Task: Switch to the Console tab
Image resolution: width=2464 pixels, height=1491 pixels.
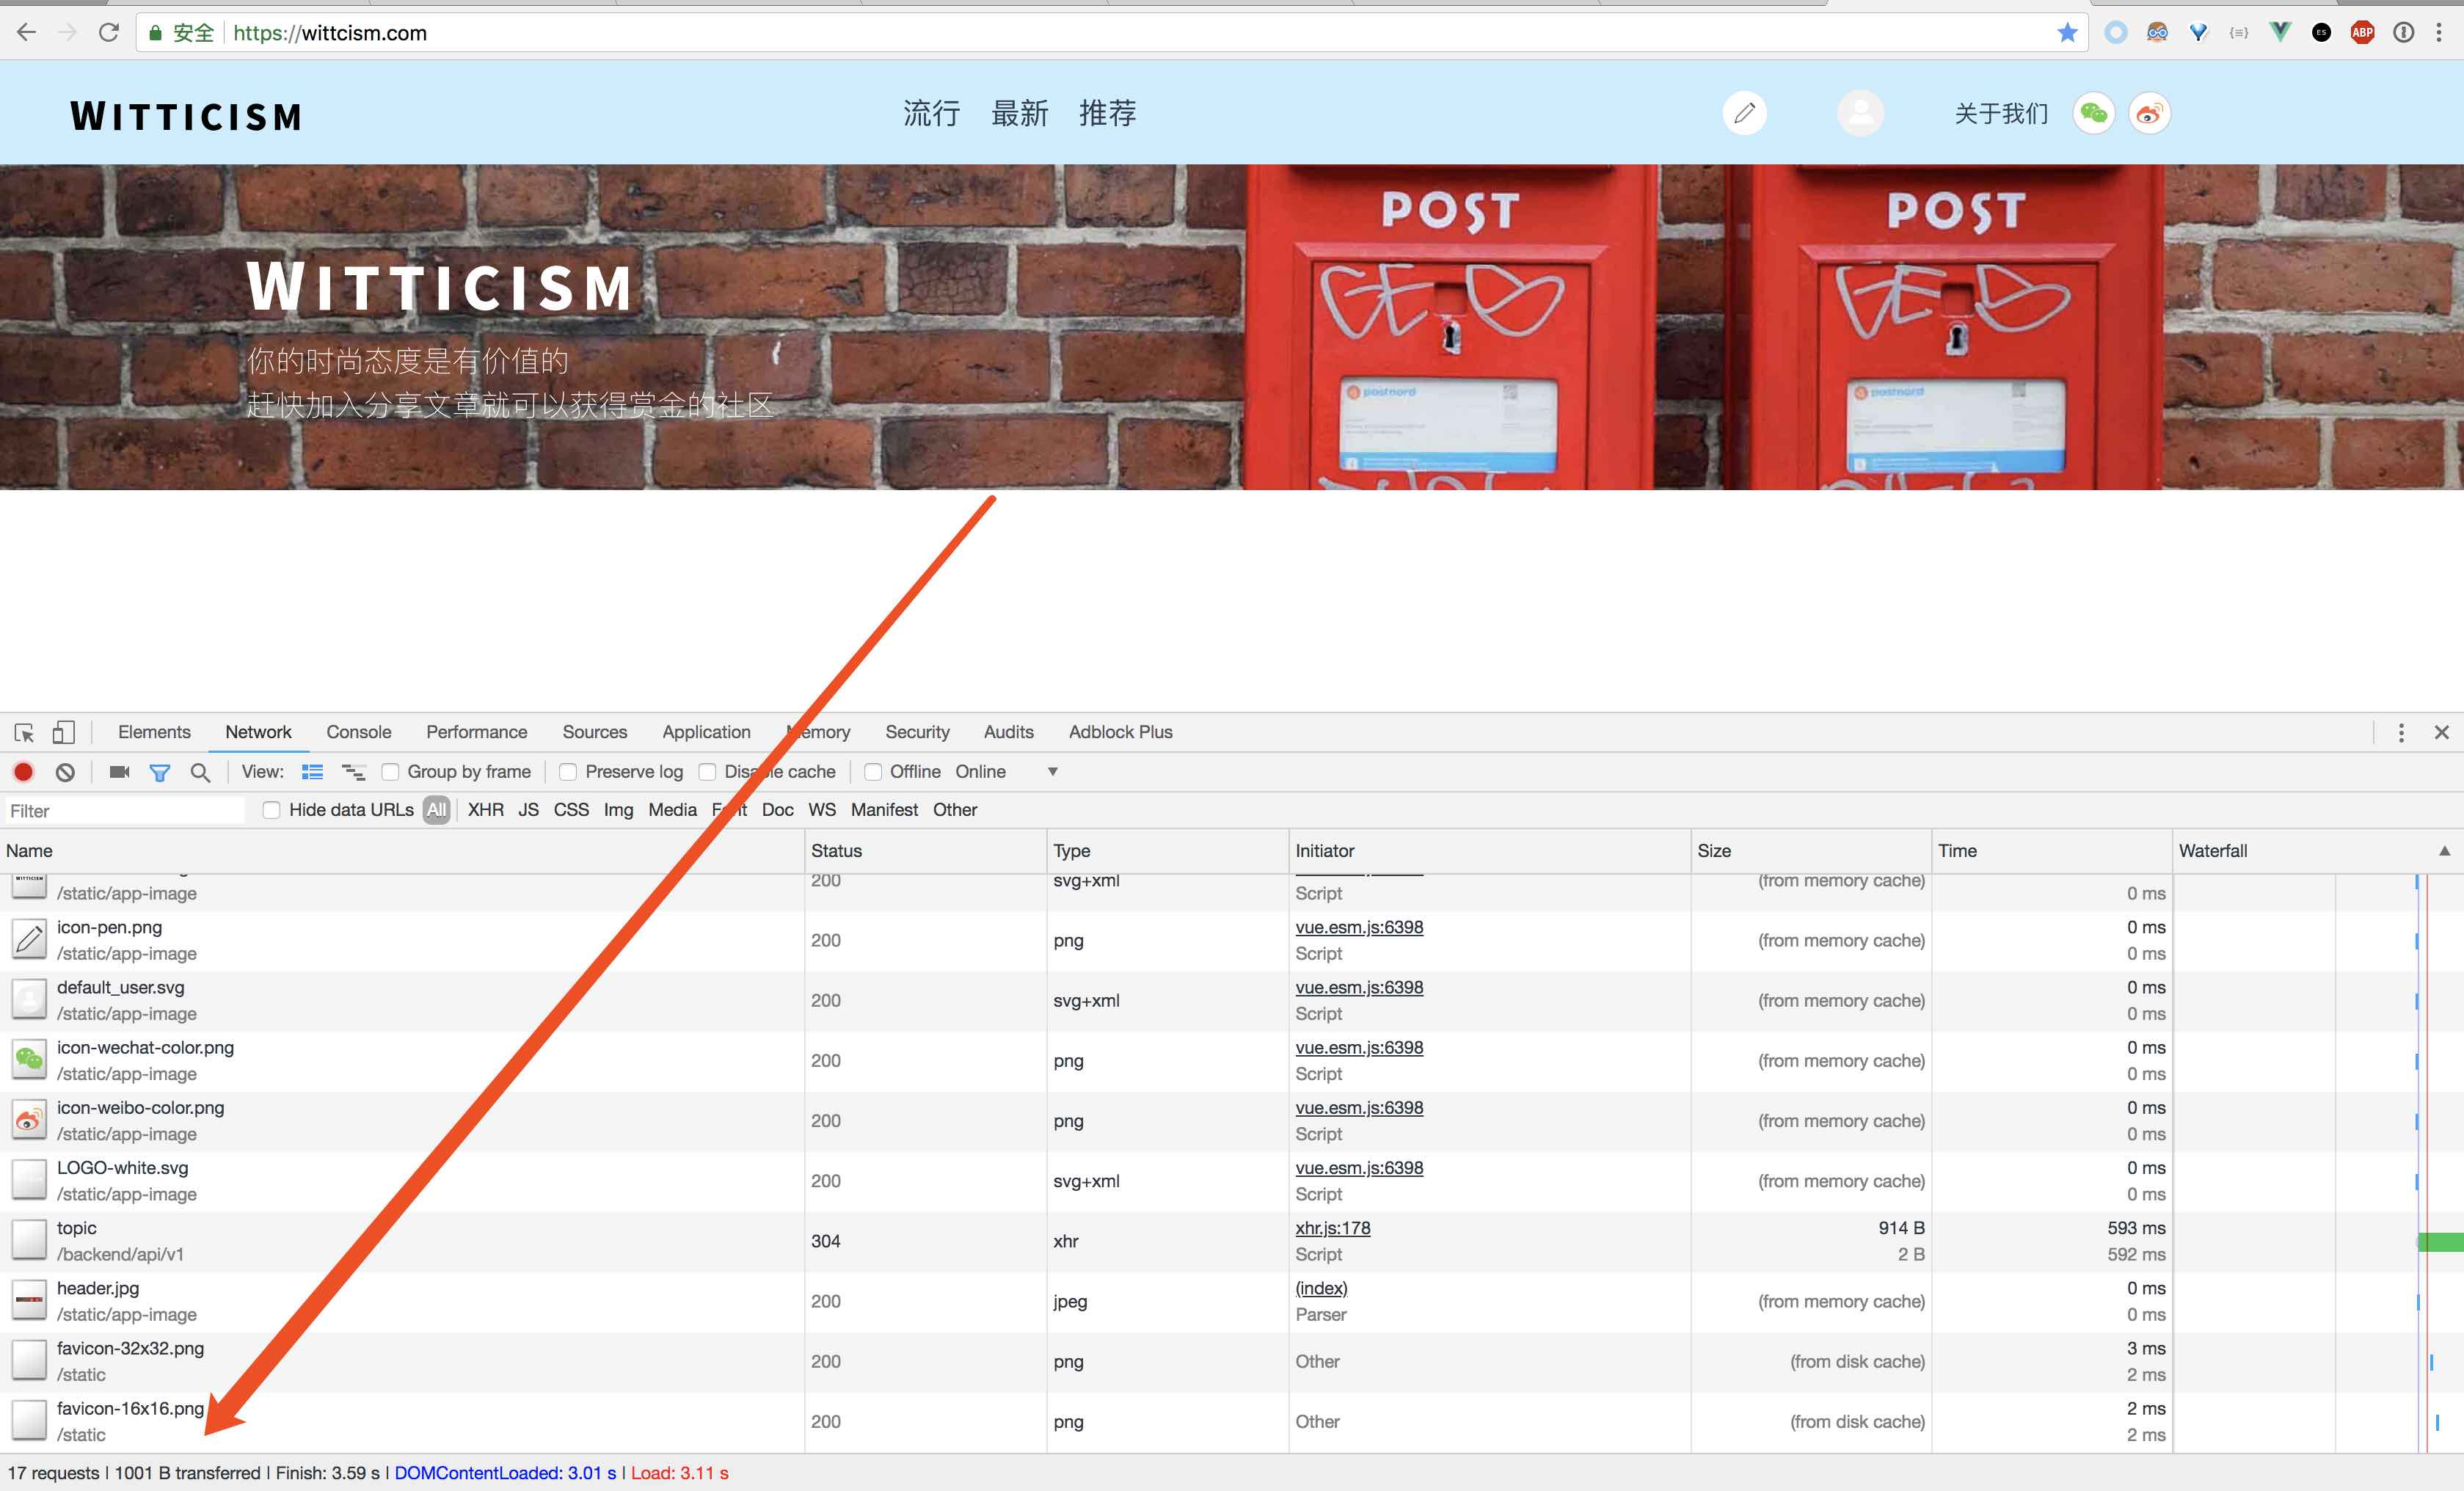Action: click(x=358, y=732)
